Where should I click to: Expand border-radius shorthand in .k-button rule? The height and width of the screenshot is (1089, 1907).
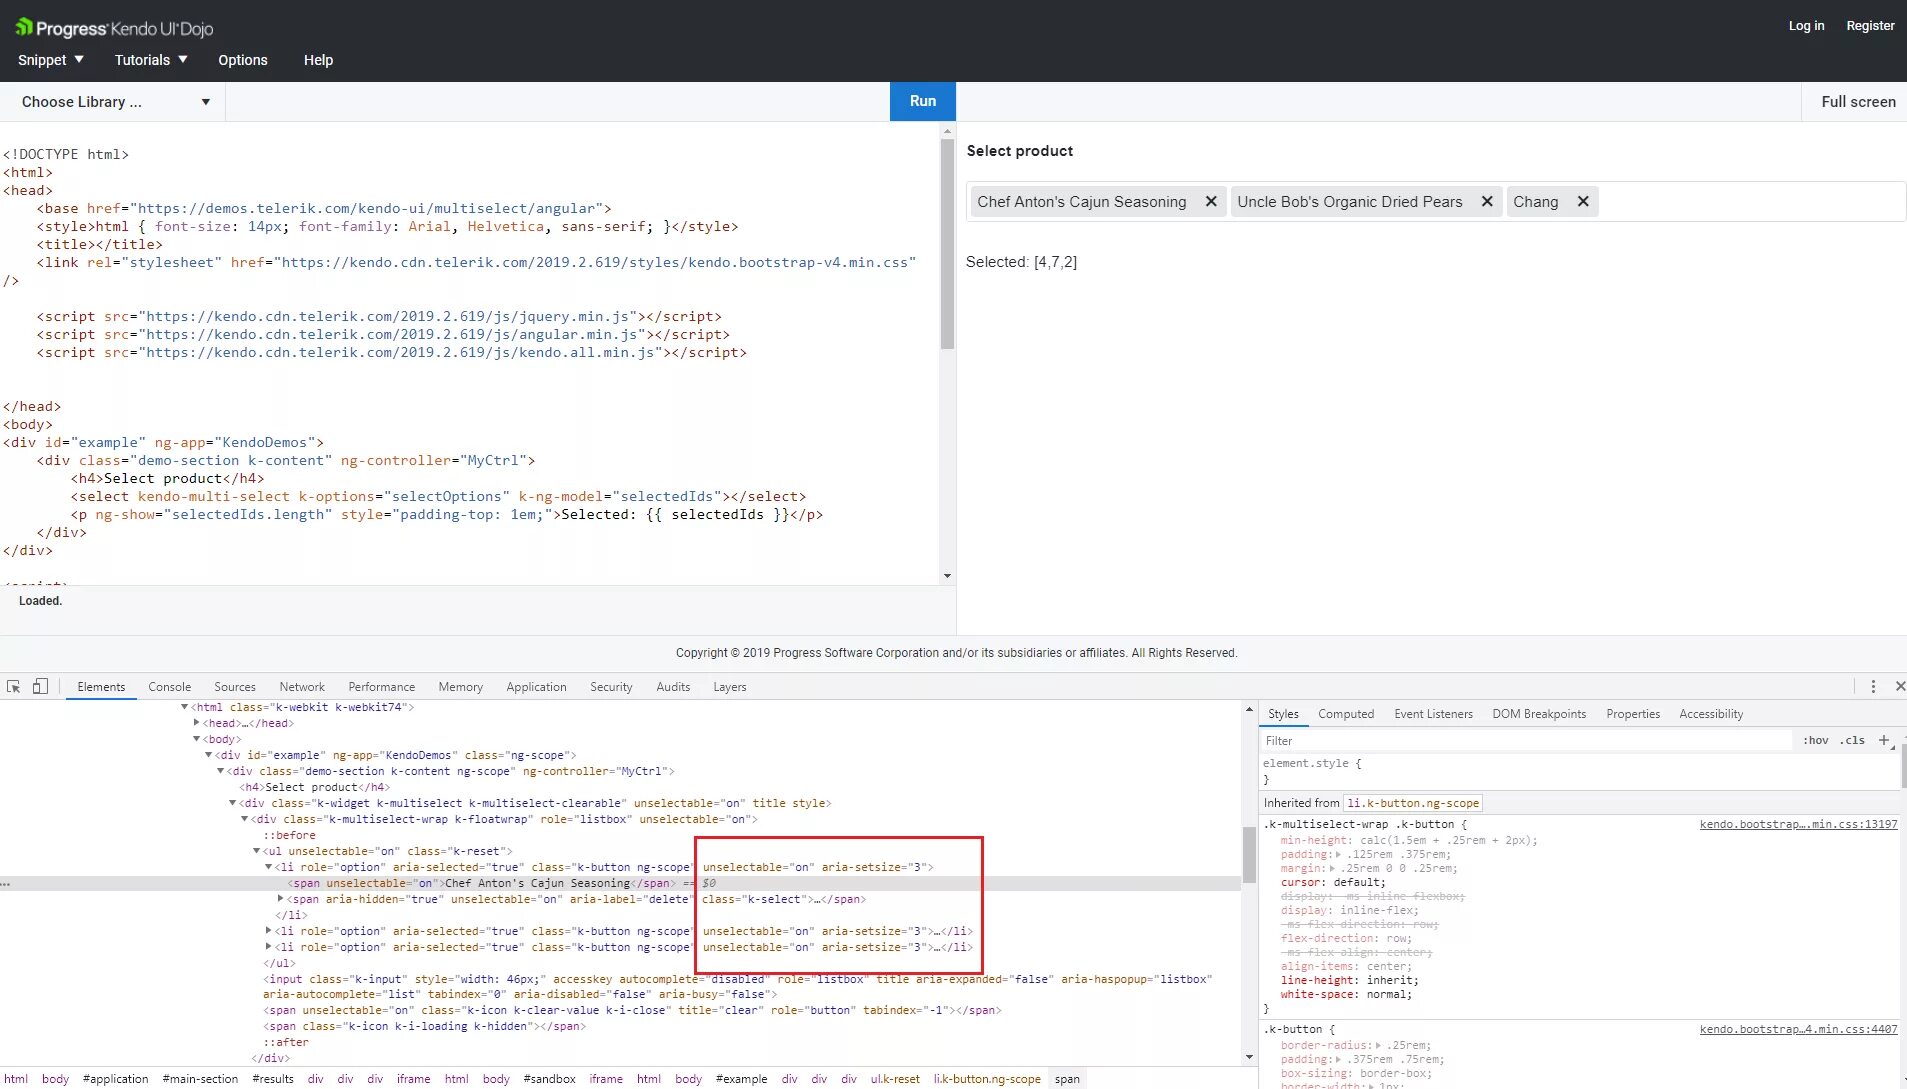point(1379,1046)
